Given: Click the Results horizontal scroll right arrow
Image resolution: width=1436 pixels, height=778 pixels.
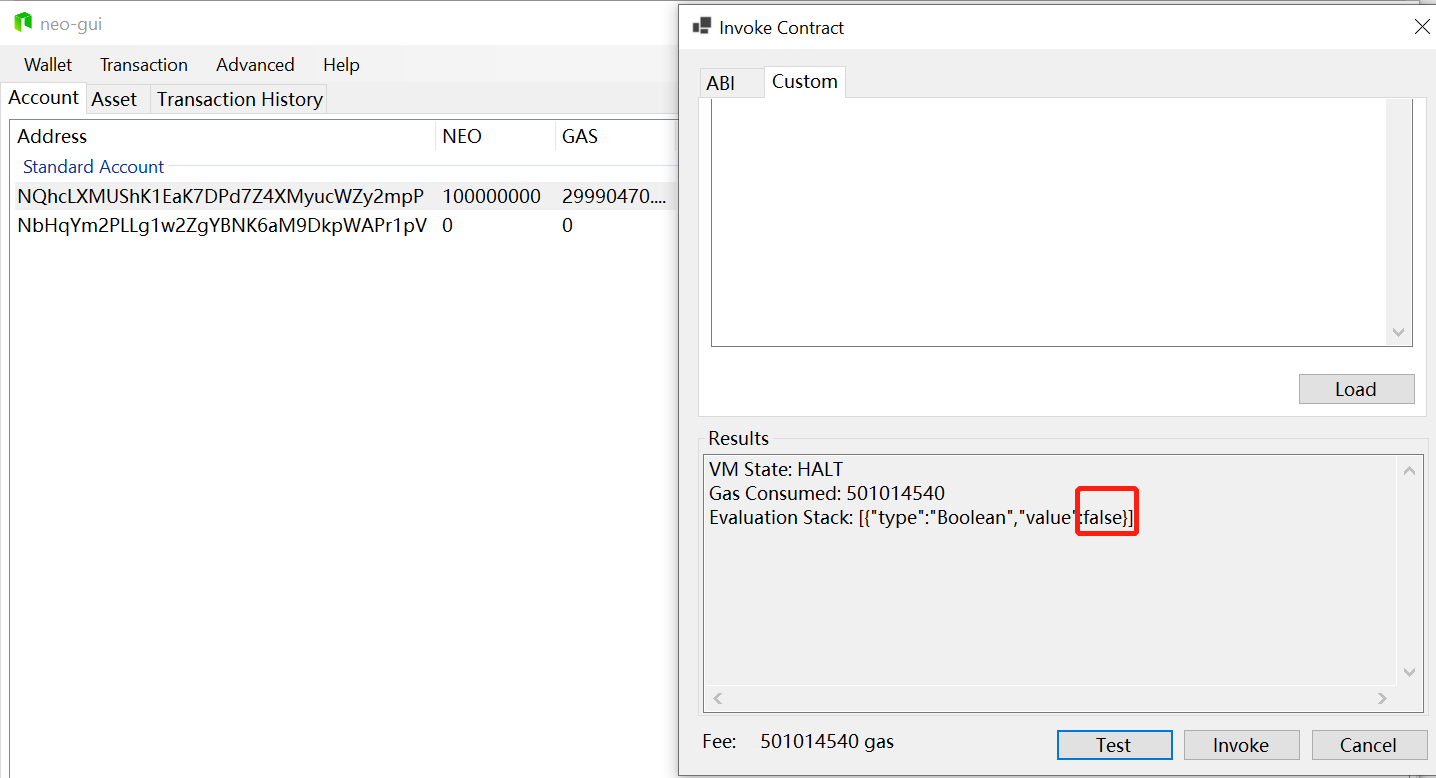Looking at the screenshot, I should point(1382,698).
